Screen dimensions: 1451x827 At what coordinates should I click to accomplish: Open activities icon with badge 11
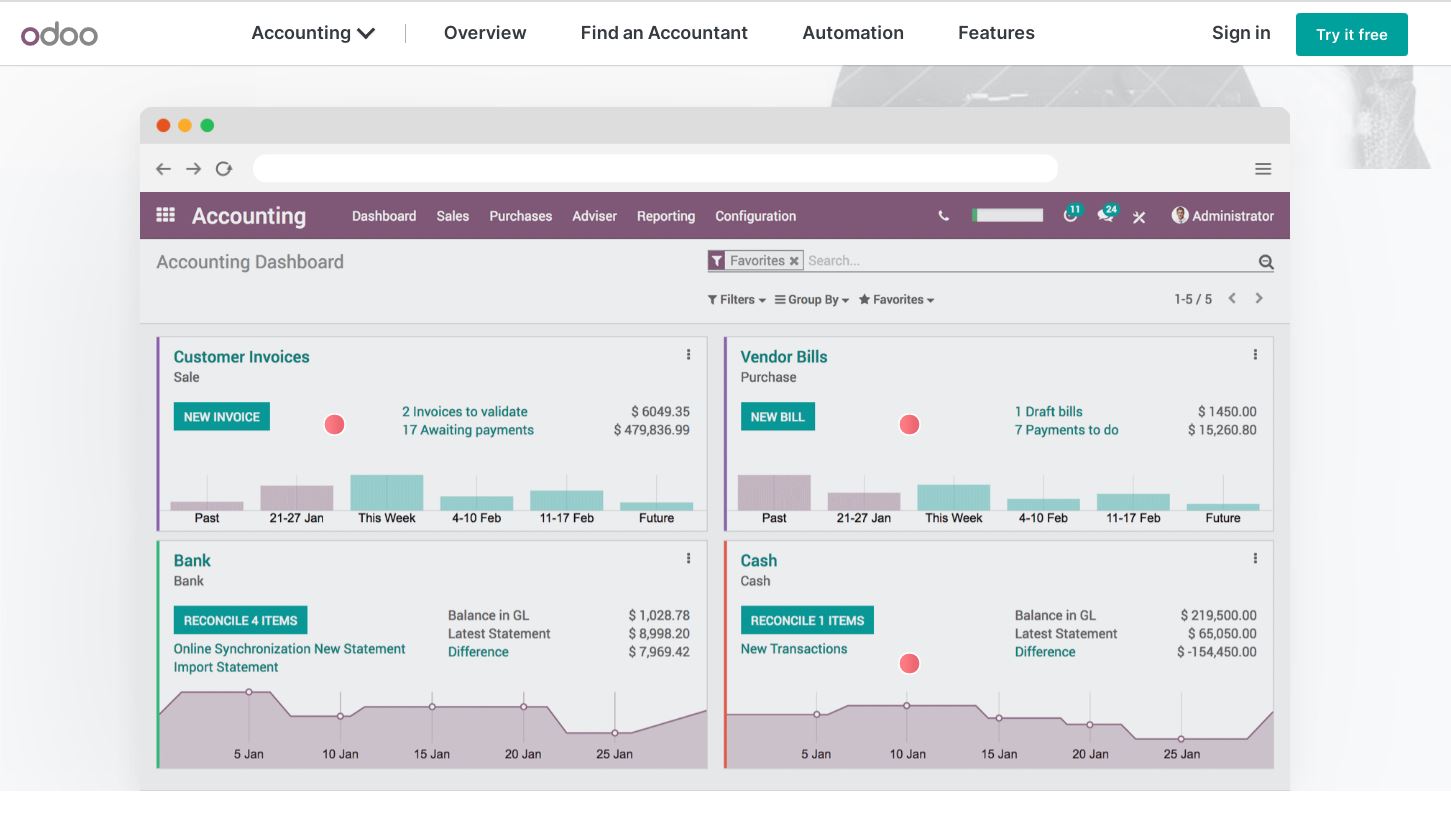[x=1072, y=214]
